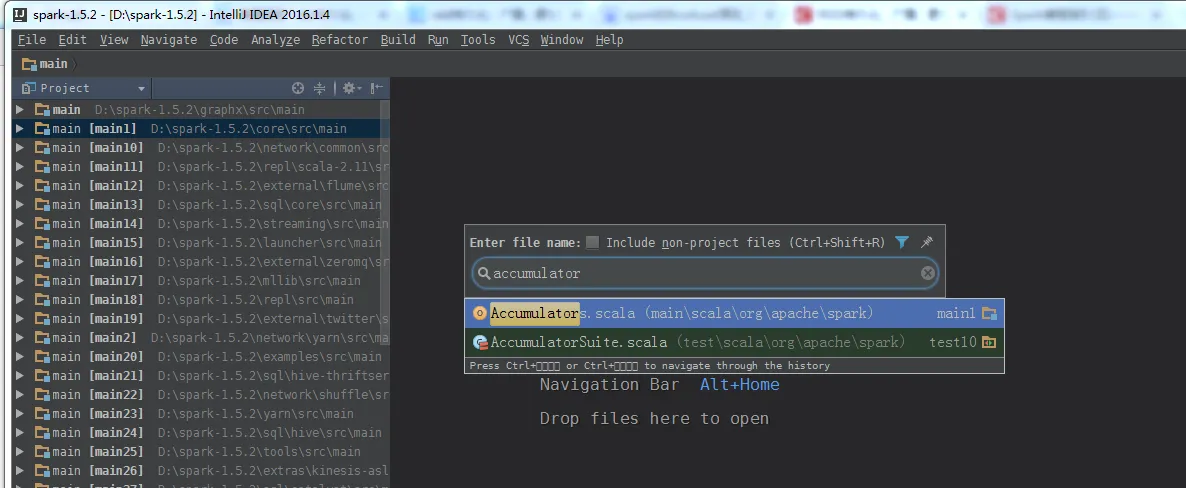Select AccumulatorSuite.scala search result

point(734,343)
